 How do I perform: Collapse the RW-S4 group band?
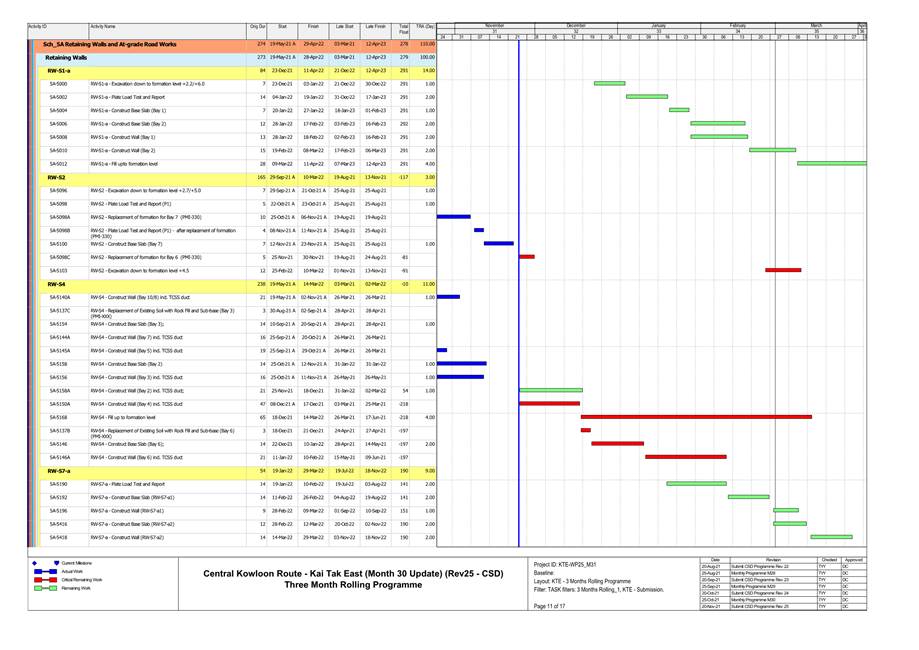(56, 284)
